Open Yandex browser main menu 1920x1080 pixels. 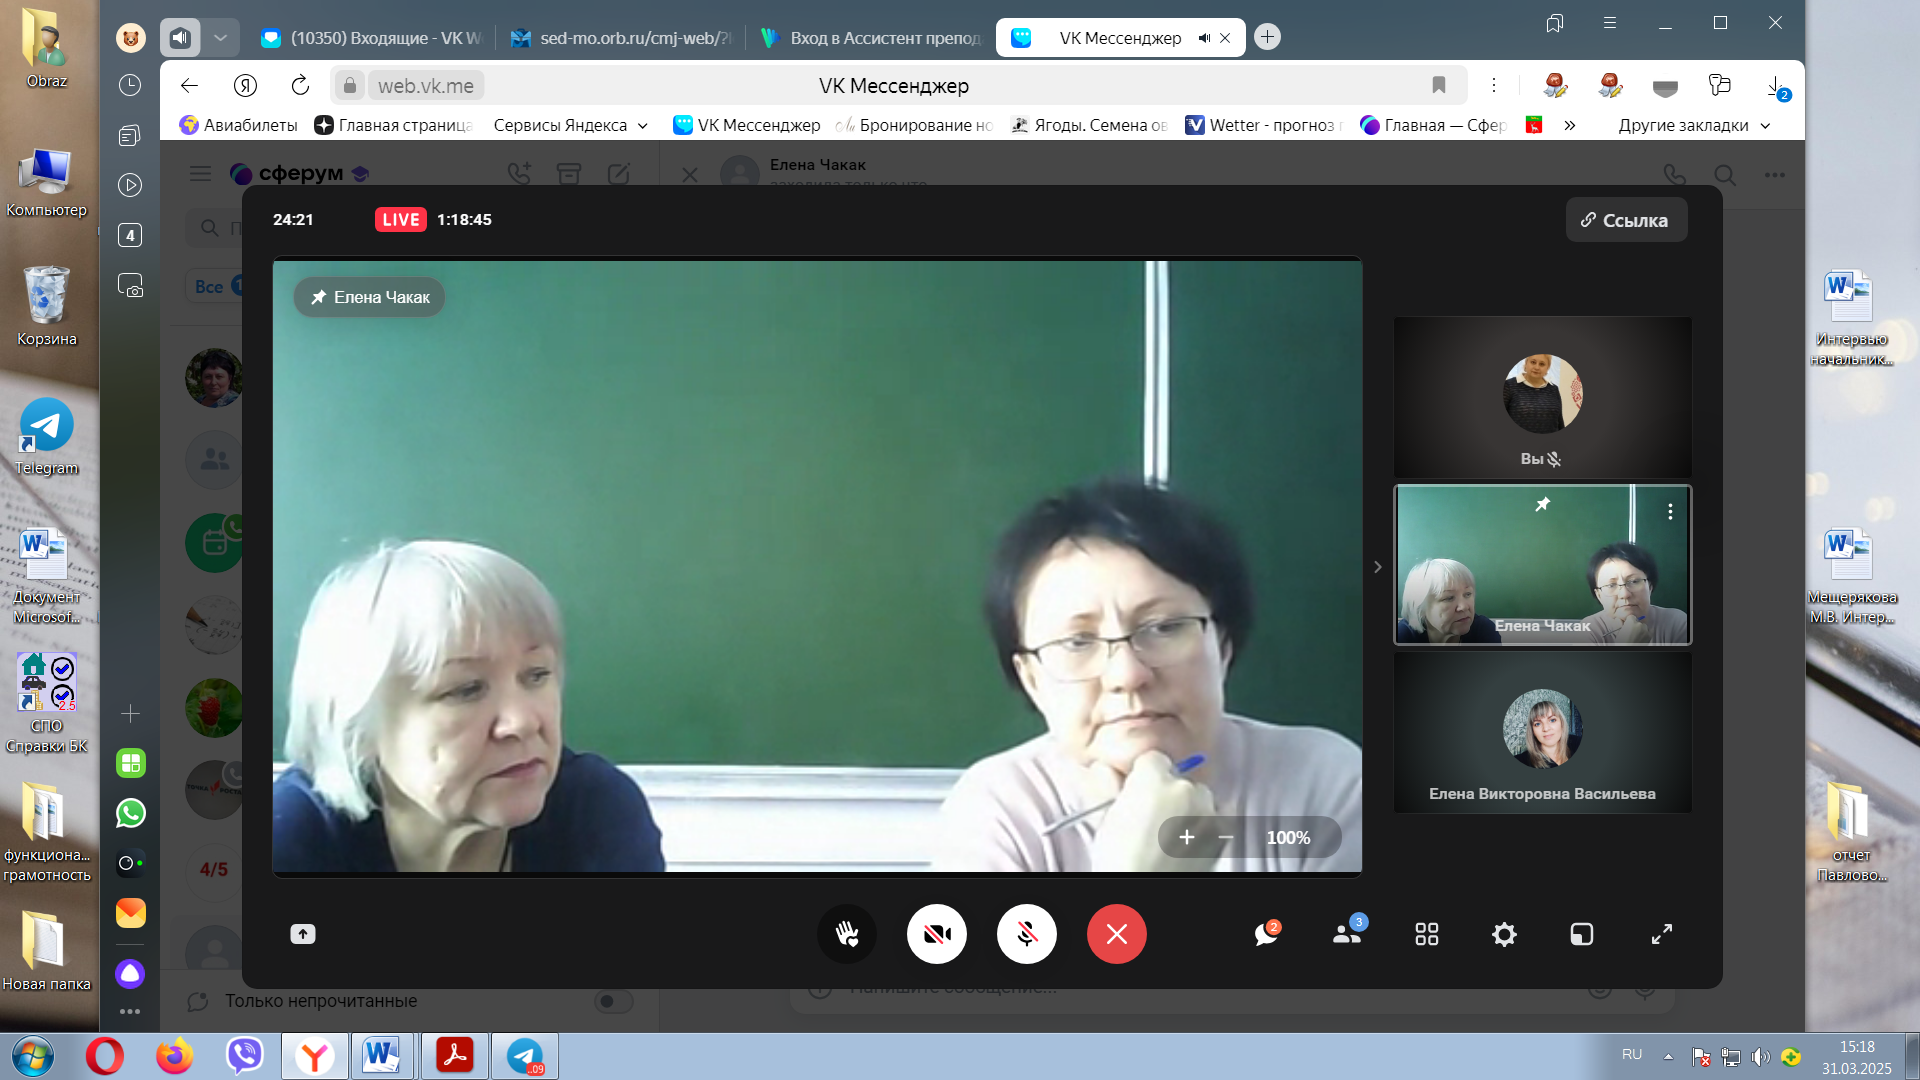pyautogui.click(x=1610, y=23)
